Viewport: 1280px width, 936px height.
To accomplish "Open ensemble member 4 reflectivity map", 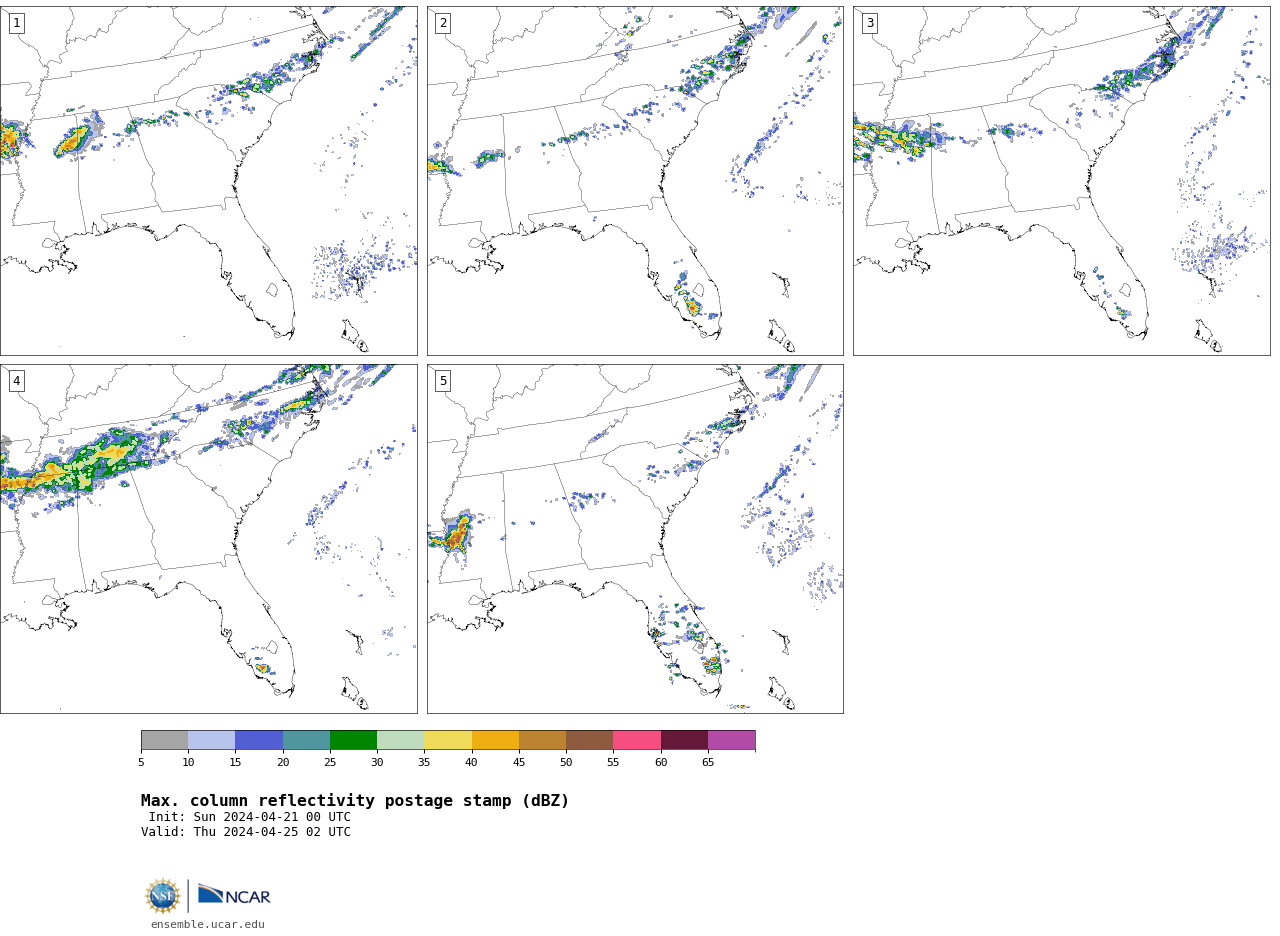I will pyautogui.click(x=209, y=539).
